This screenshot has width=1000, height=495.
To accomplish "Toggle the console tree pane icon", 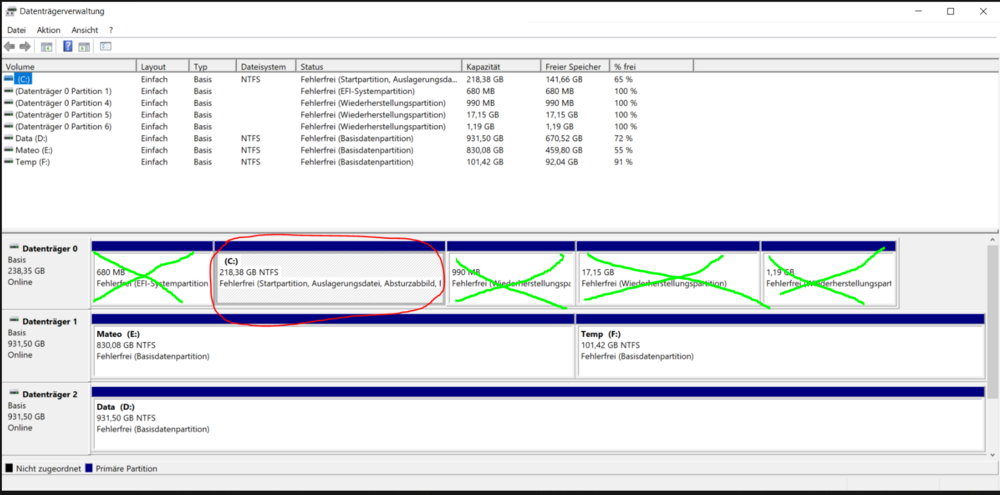I will coord(47,46).
